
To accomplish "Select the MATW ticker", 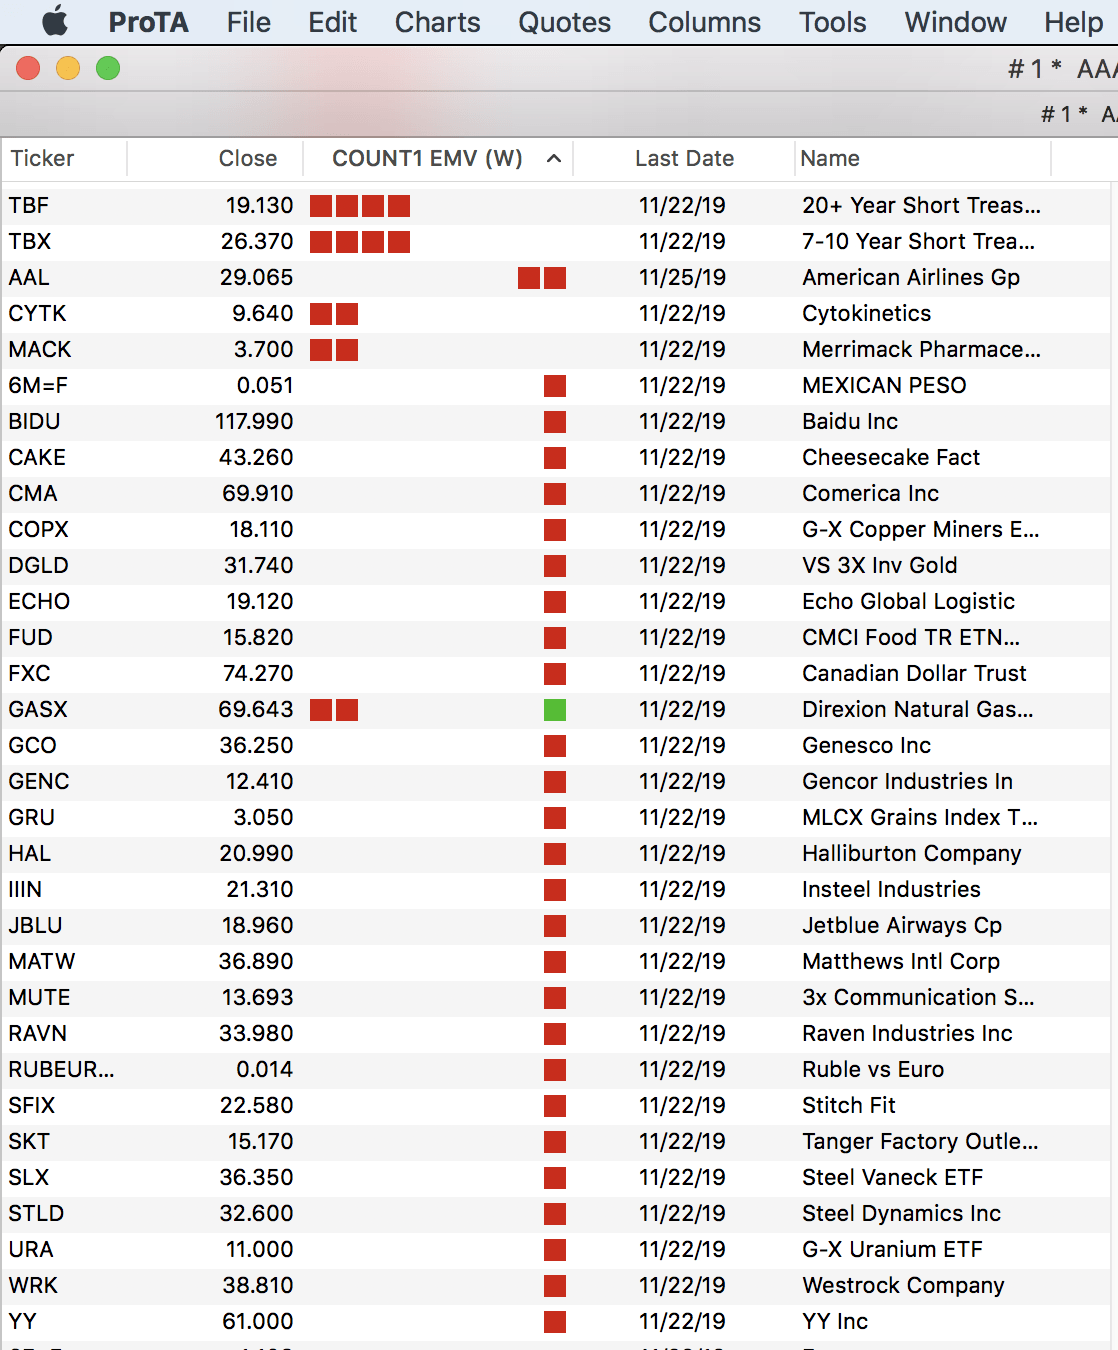I will click(x=42, y=962).
